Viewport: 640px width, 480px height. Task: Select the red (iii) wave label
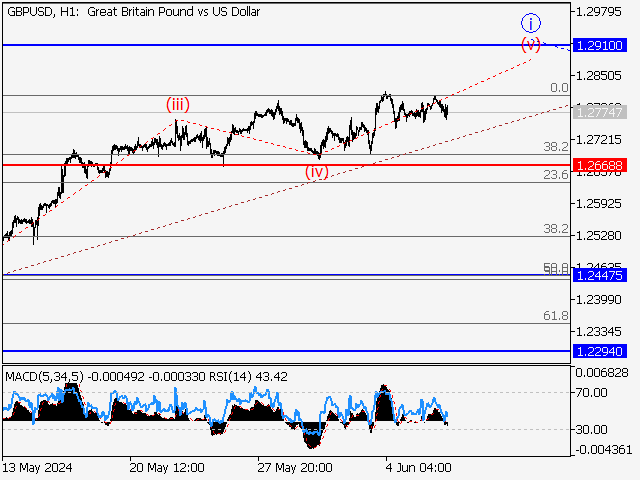(178, 104)
